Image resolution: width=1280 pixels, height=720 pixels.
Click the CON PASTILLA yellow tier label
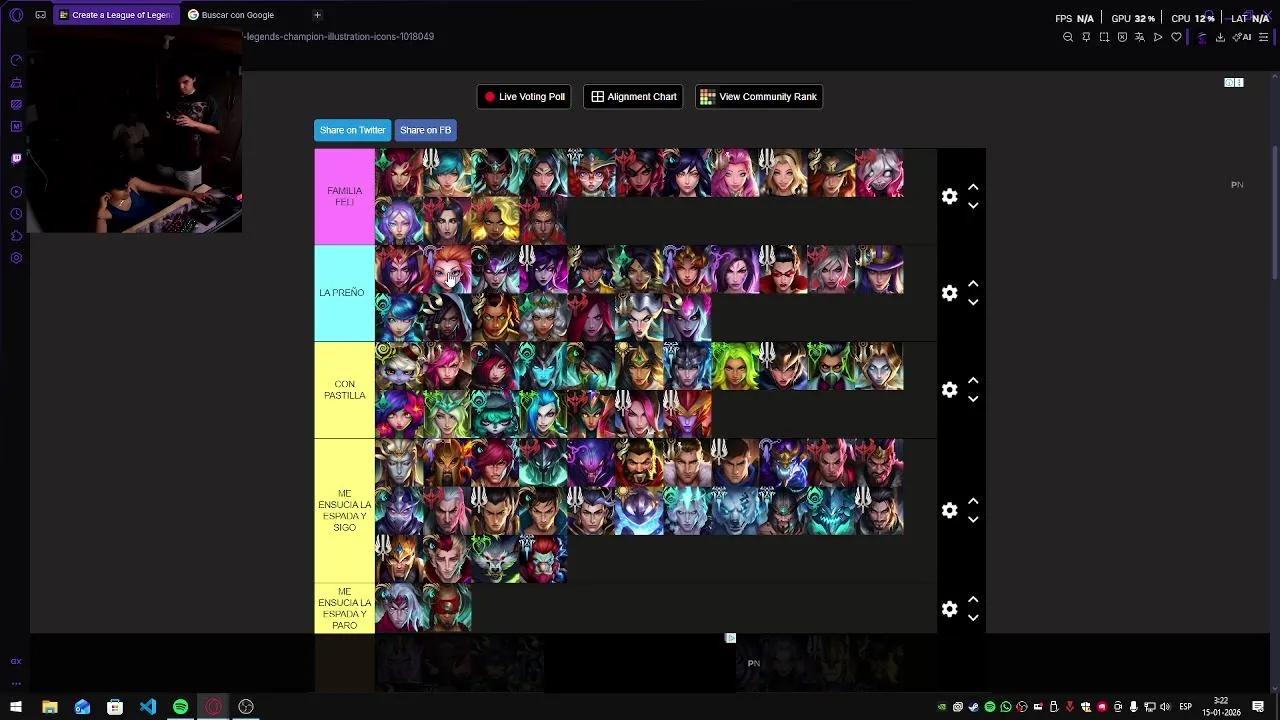[344, 390]
